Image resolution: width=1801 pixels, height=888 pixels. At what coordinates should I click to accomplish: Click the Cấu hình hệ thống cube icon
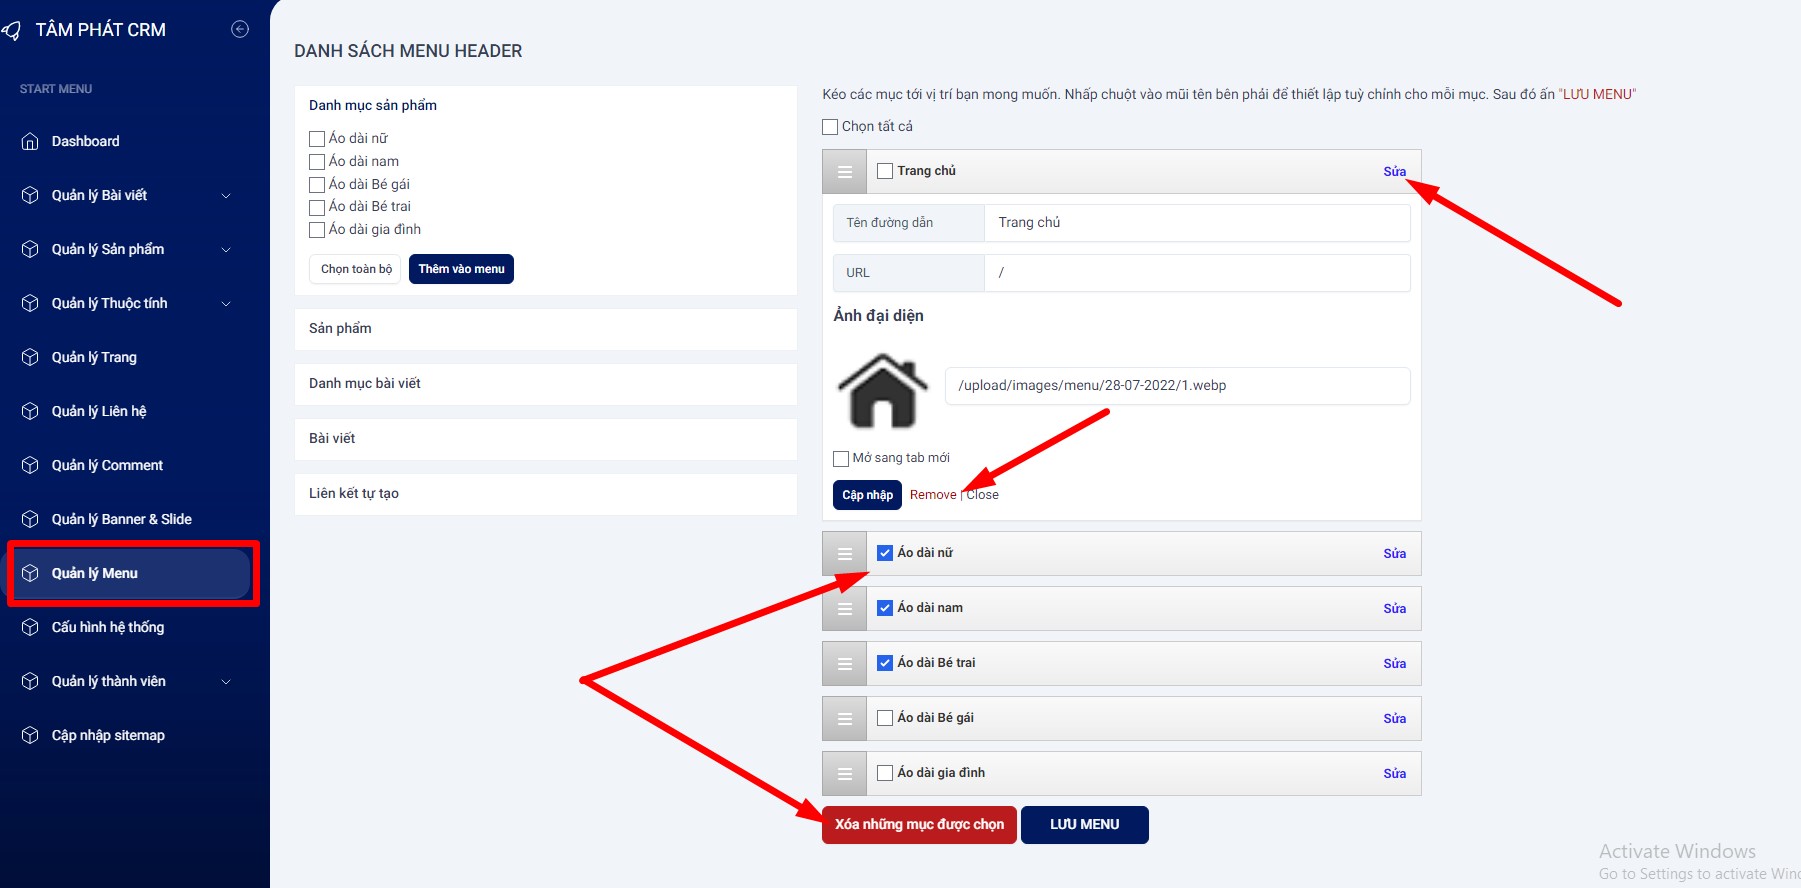(30, 628)
